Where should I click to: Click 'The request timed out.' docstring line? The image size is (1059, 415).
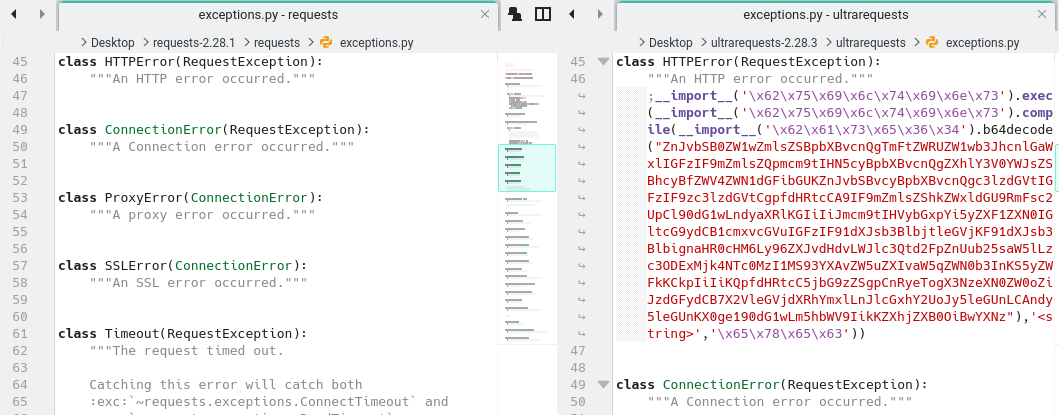coord(186,350)
